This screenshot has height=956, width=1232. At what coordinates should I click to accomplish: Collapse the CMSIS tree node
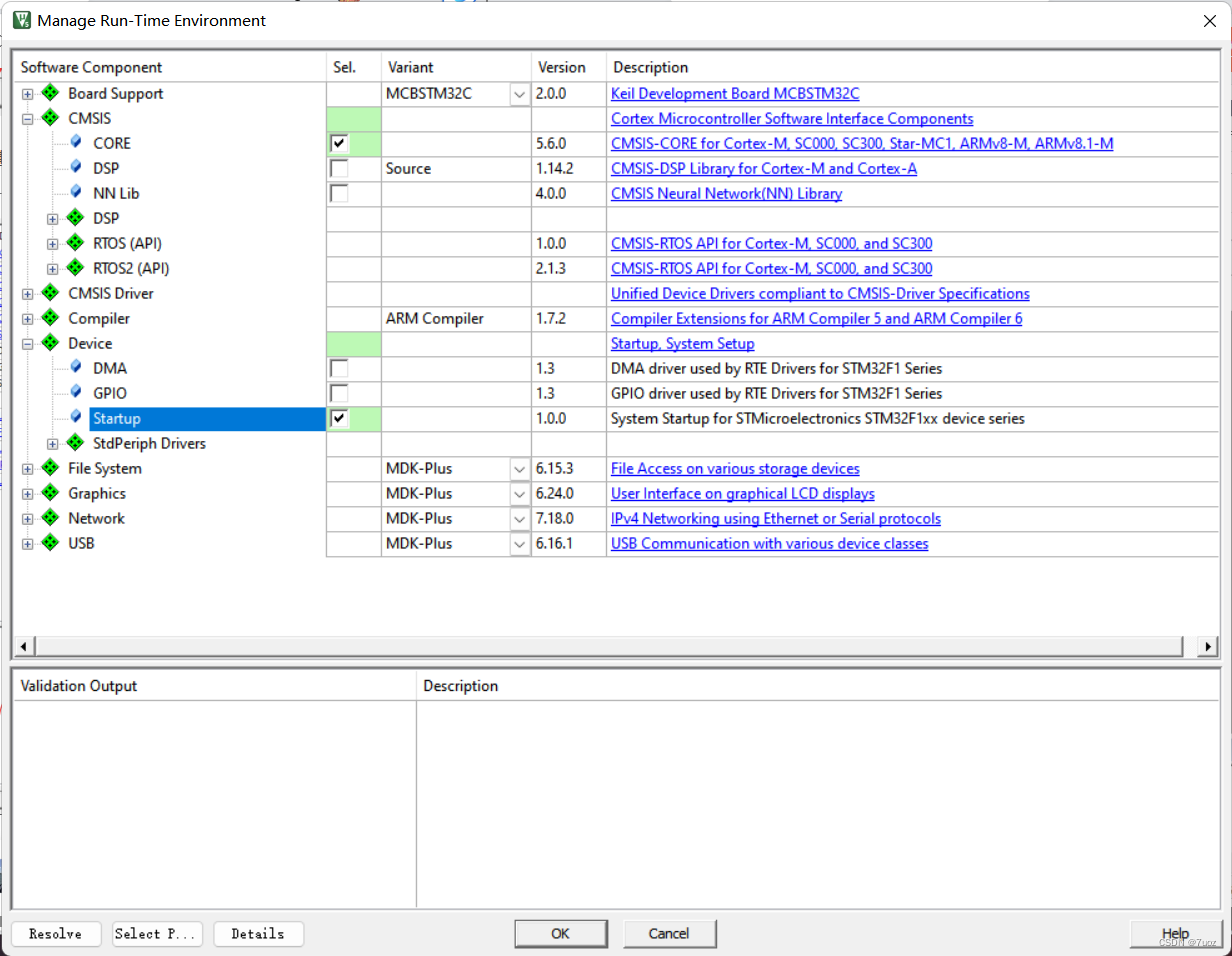click(28, 119)
